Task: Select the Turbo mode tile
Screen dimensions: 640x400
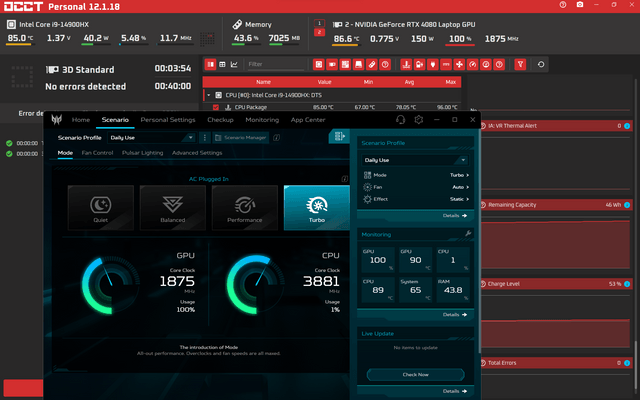Action: point(317,208)
